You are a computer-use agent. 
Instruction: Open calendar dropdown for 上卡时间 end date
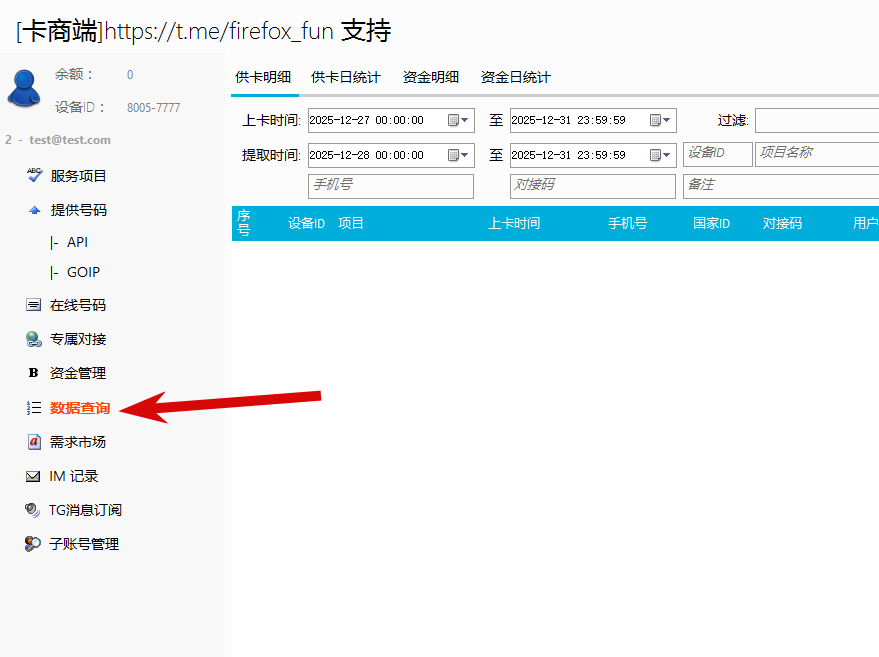[660, 120]
